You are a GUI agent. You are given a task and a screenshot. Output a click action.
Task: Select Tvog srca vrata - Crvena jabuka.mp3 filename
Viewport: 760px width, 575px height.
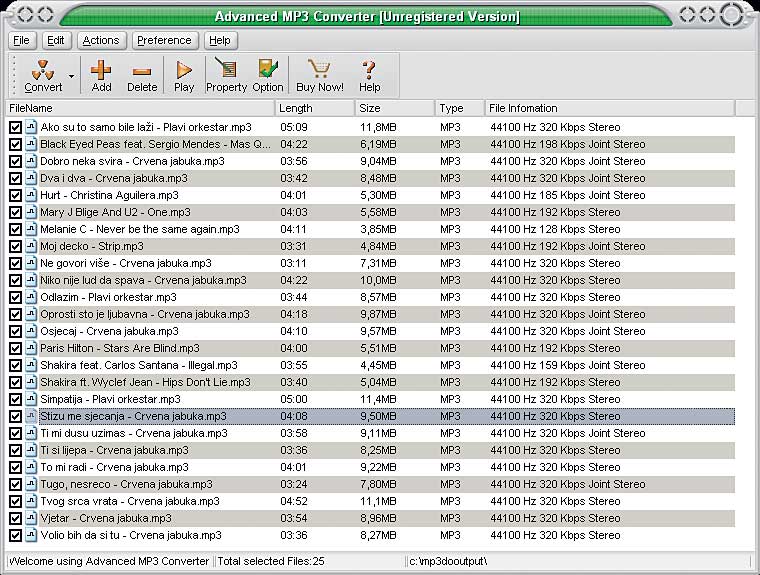(x=130, y=501)
